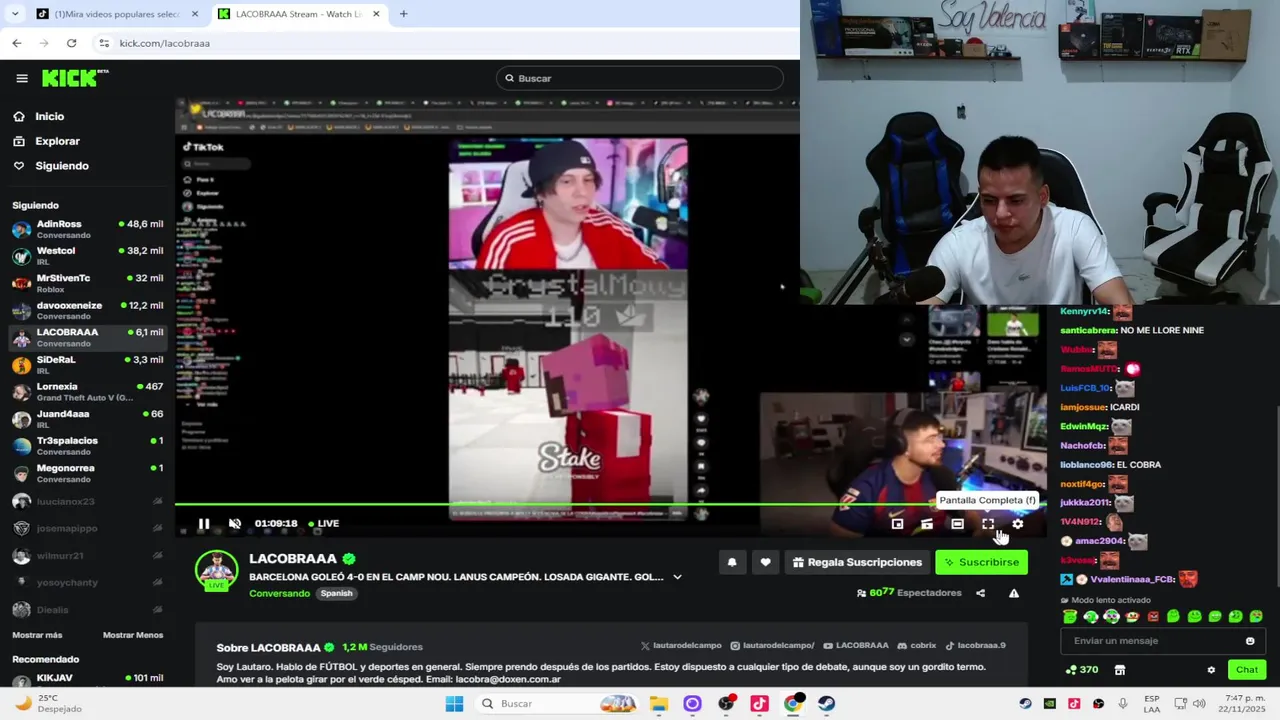The image size is (1280, 720).
Task: Open the Kick hamburger sidebar menu
Action: [x=22, y=78]
